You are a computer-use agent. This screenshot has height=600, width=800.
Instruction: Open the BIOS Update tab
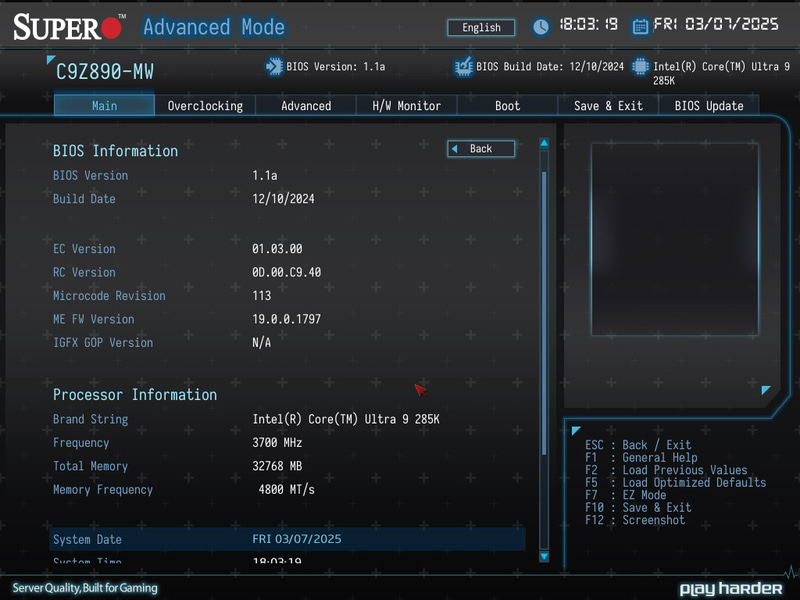click(709, 106)
